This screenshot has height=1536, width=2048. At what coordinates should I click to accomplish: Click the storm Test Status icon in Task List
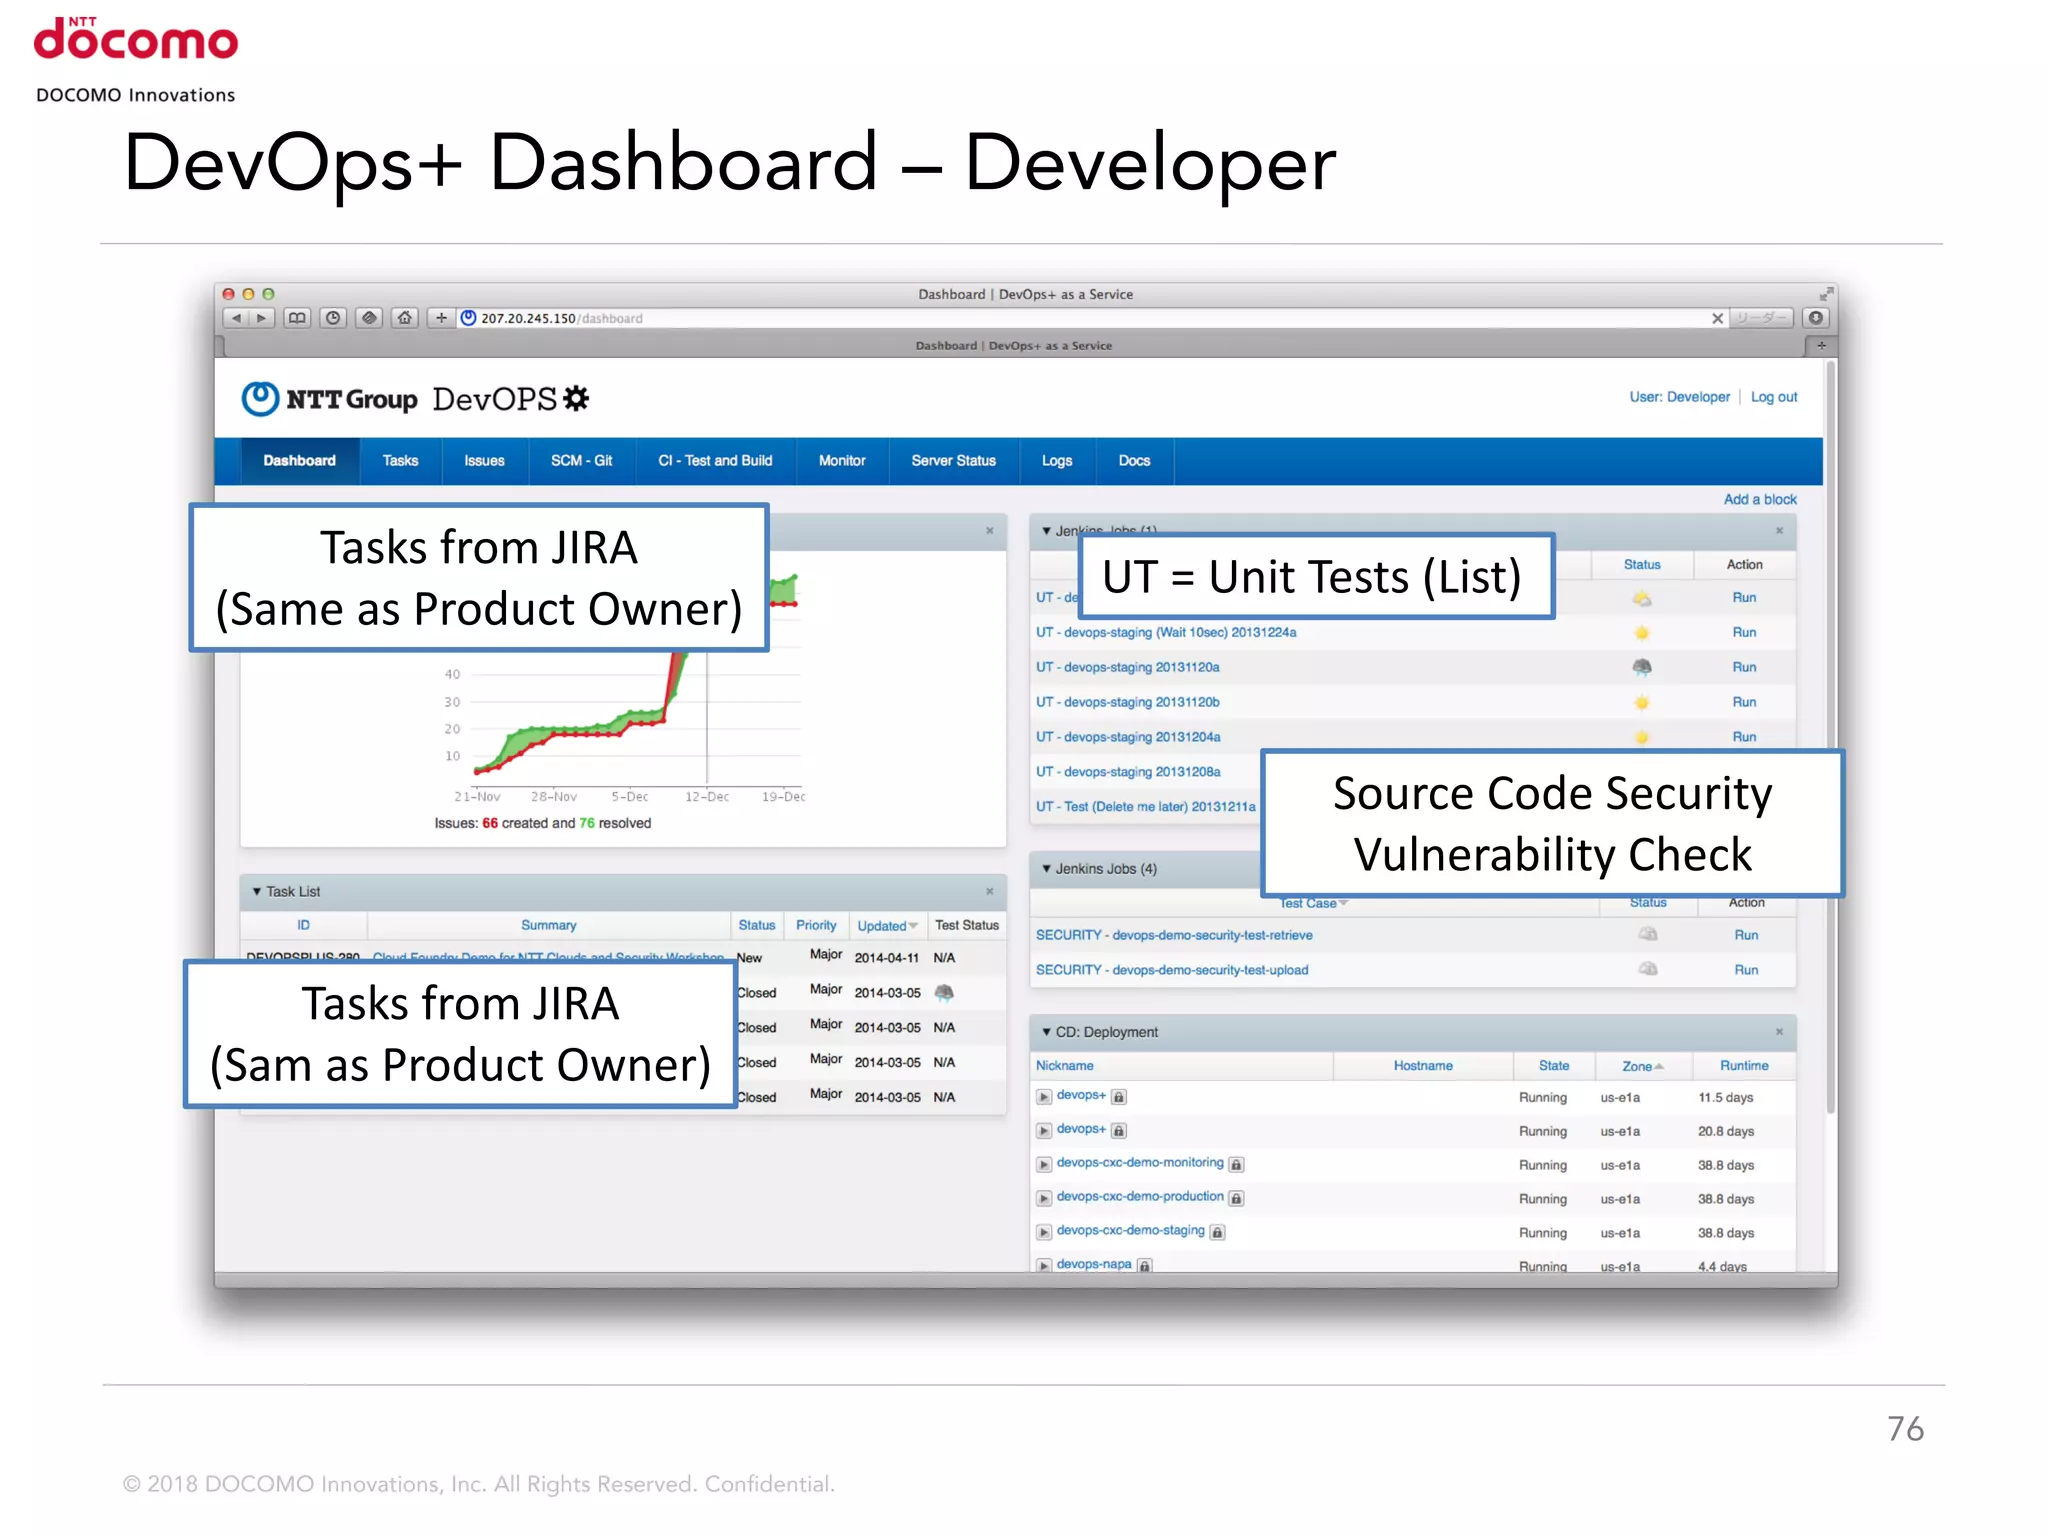[x=944, y=992]
